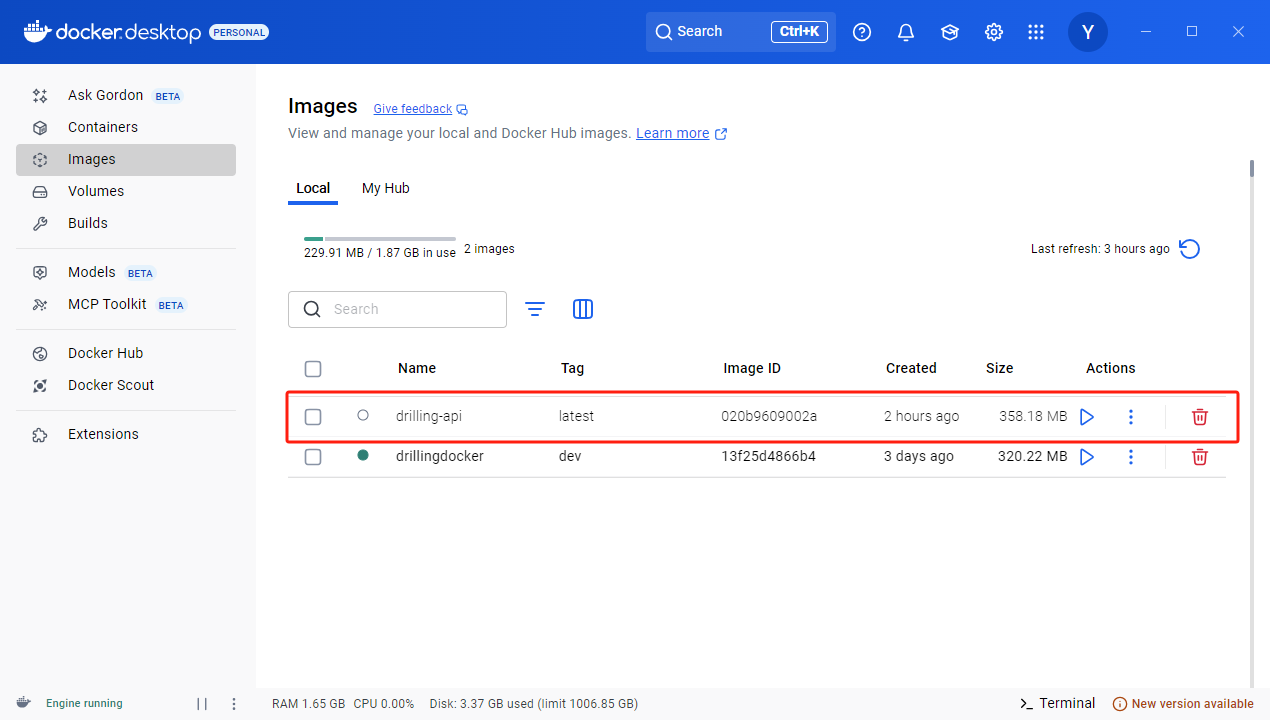Check the drillingdocker row checkbox
Screen dimensions: 1270x720
click(x=313, y=457)
